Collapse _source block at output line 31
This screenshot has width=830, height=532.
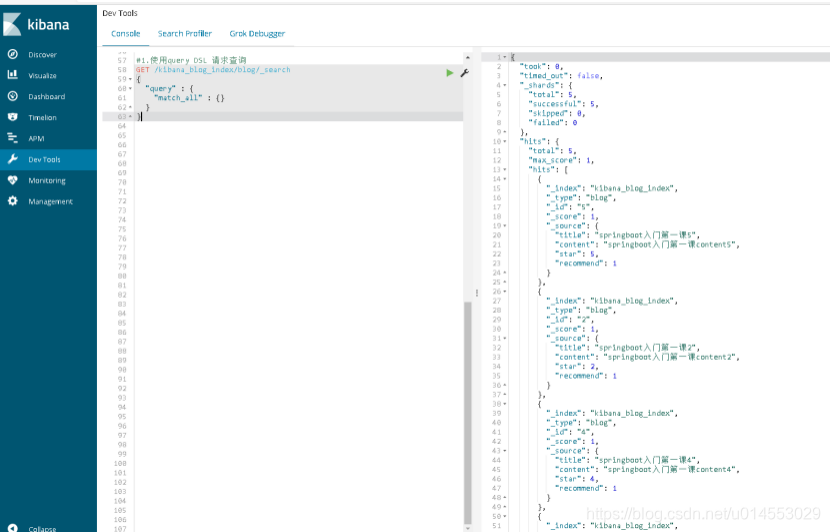tap(505, 338)
